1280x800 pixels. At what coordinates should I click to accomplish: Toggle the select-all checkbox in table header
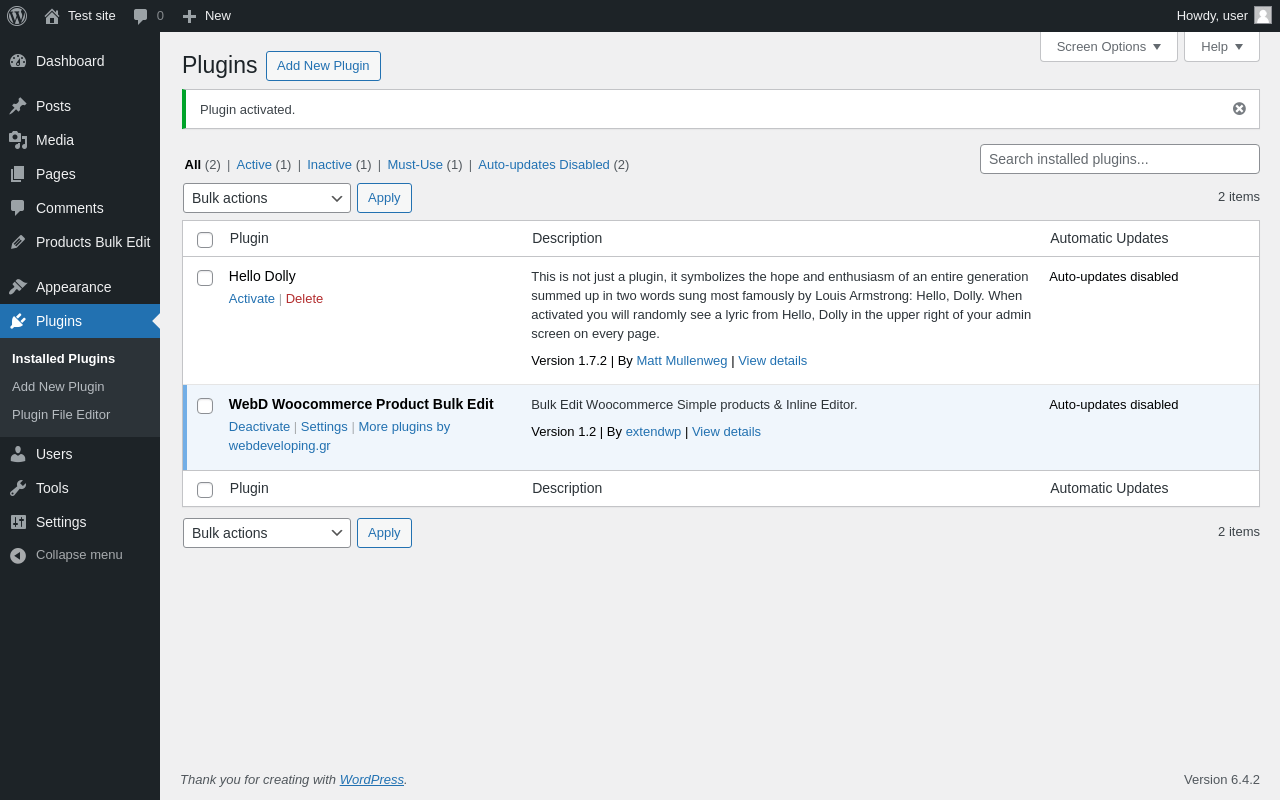(x=205, y=240)
